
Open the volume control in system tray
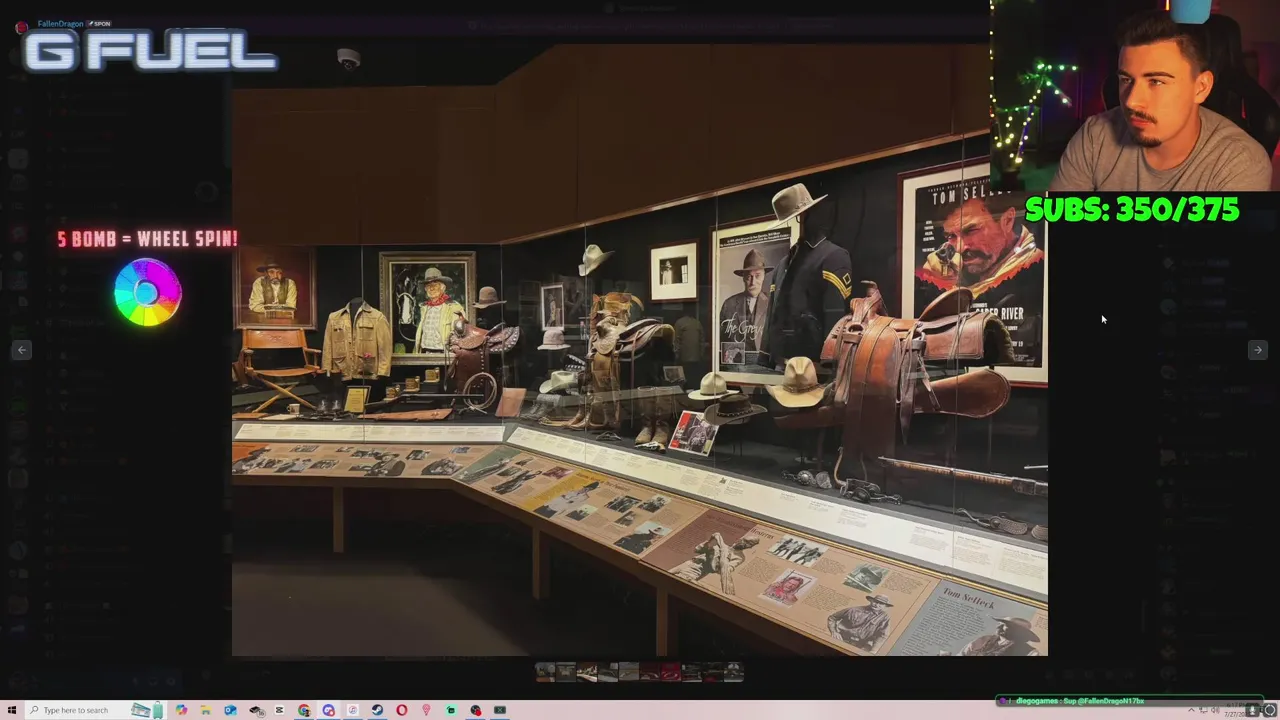(1215, 709)
